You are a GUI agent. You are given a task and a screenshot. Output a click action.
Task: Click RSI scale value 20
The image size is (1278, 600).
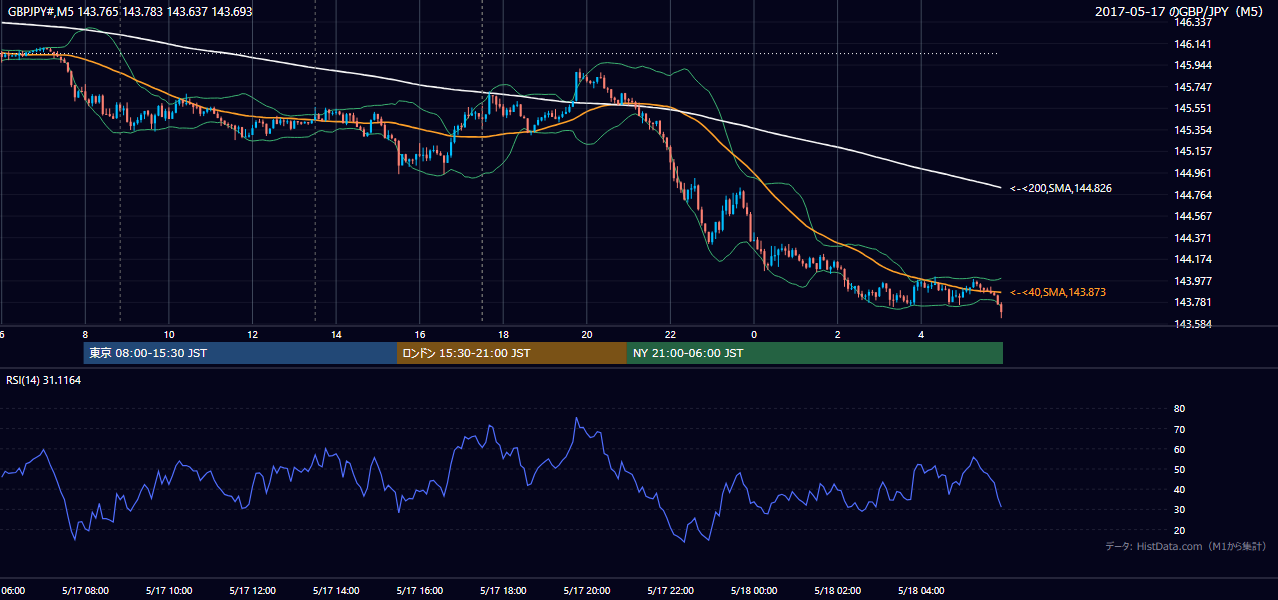point(1179,530)
